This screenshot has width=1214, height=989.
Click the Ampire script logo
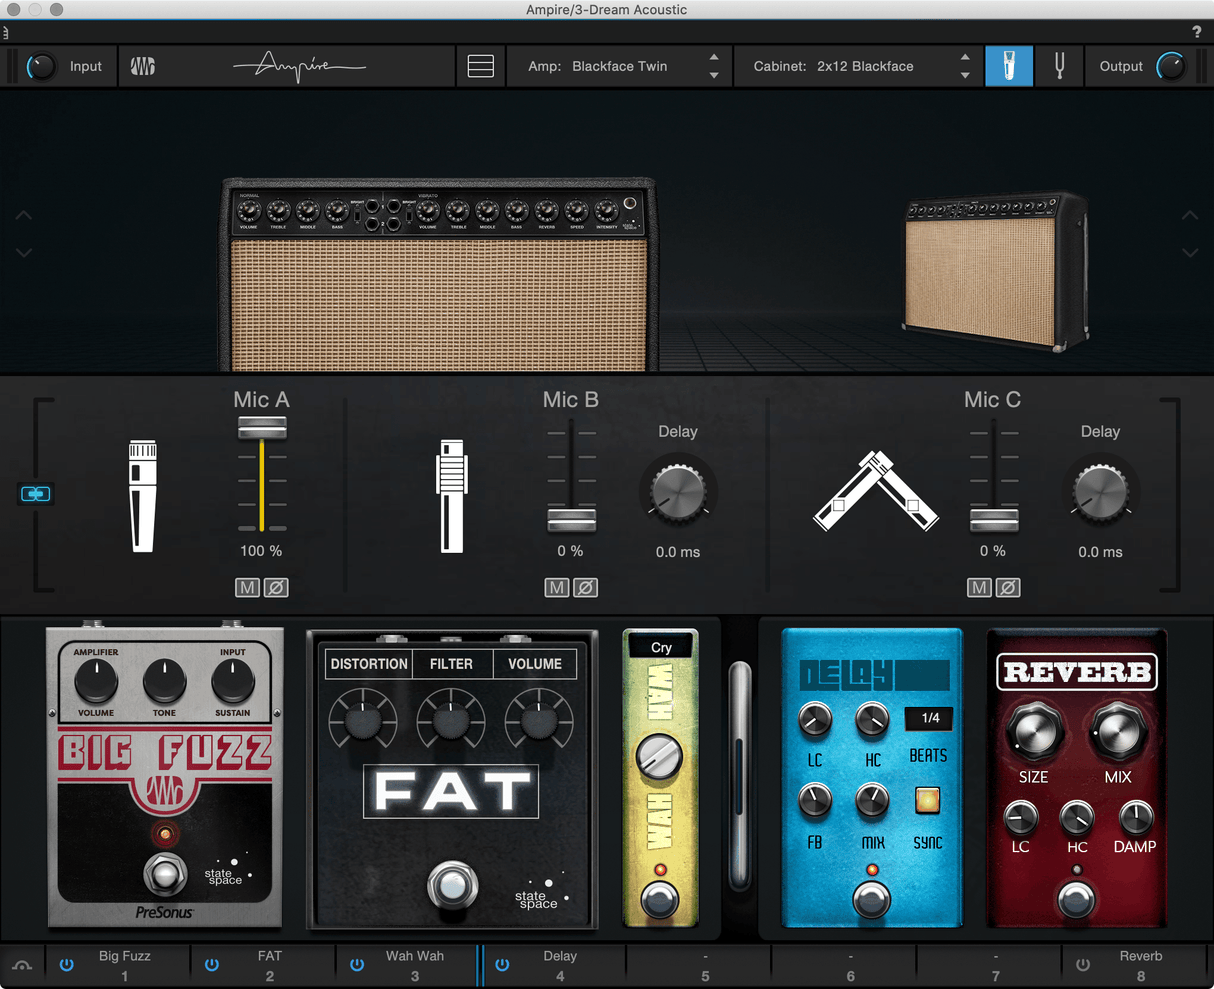(300, 64)
